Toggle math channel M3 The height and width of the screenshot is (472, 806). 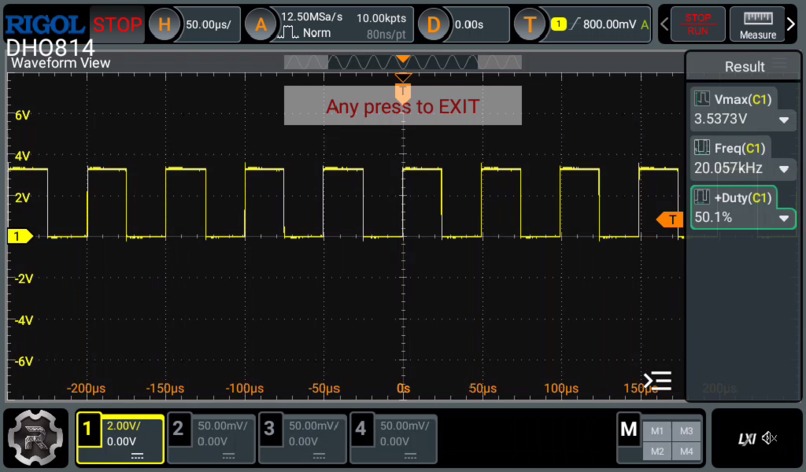[x=686, y=431]
